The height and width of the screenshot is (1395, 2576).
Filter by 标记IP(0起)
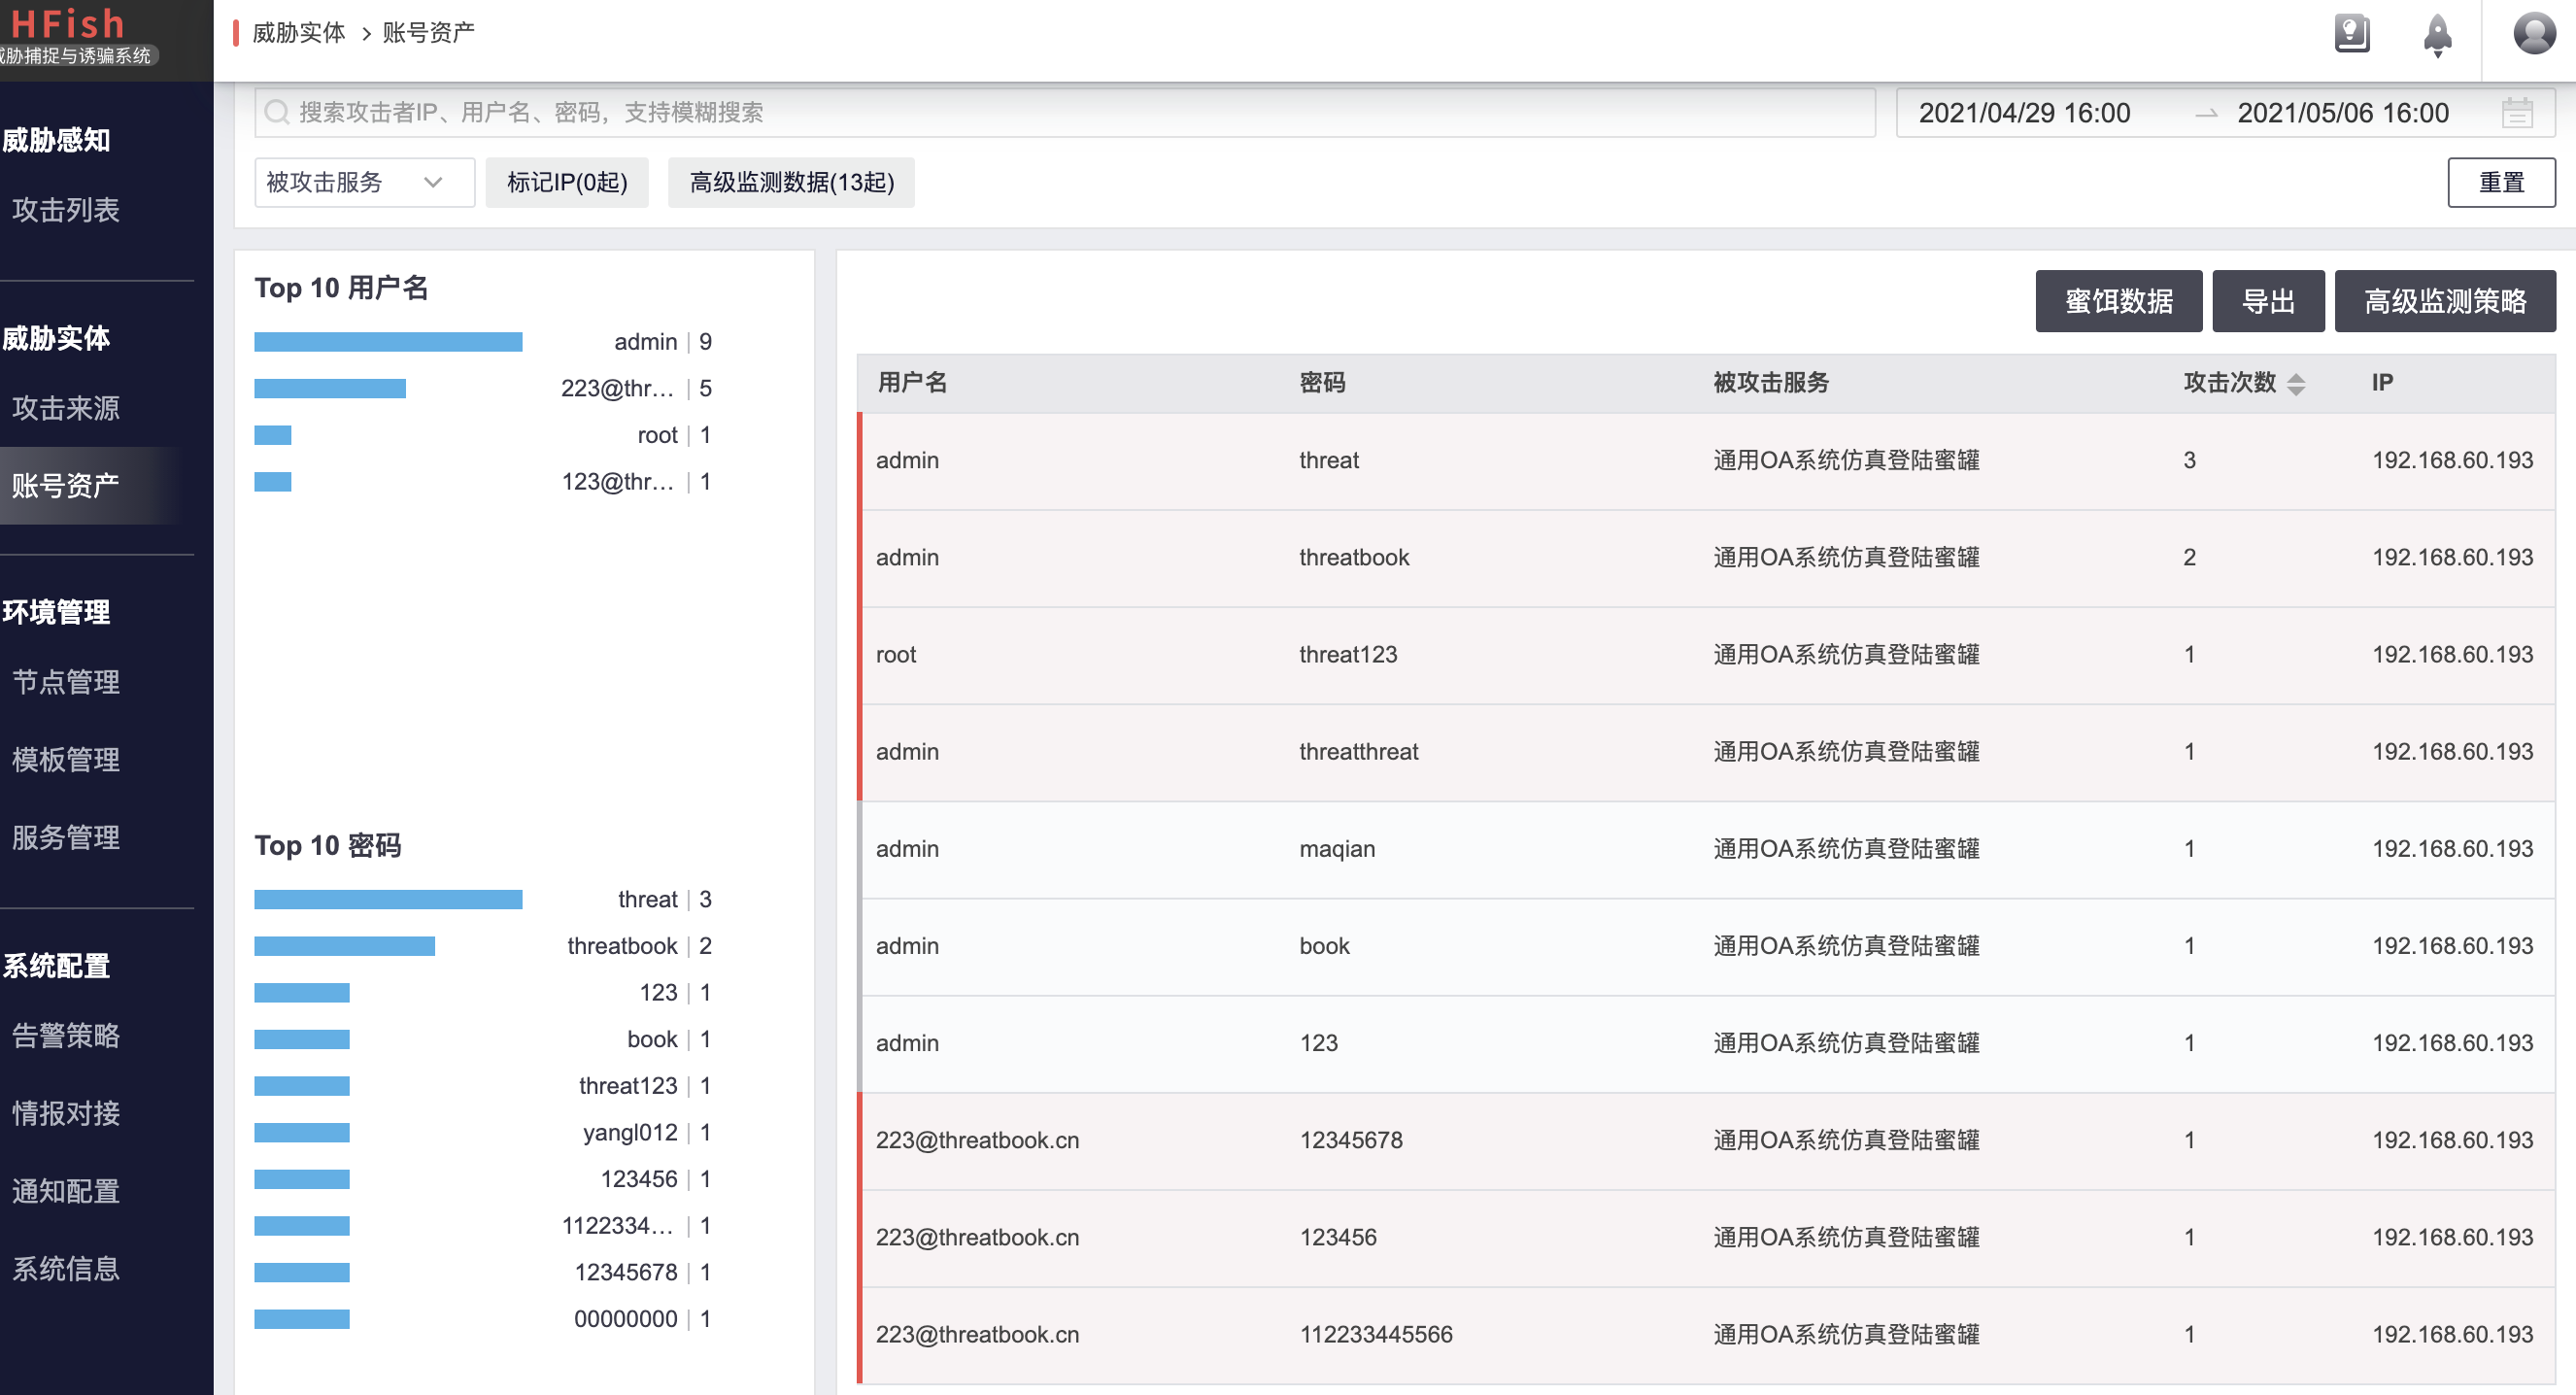click(x=567, y=182)
